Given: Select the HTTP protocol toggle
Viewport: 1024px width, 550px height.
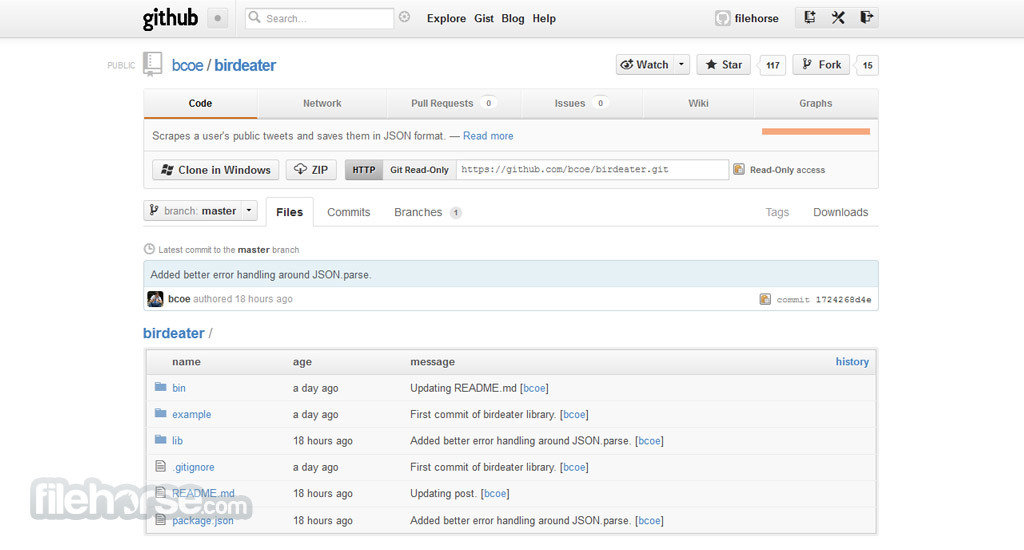Looking at the screenshot, I should point(364,170).
